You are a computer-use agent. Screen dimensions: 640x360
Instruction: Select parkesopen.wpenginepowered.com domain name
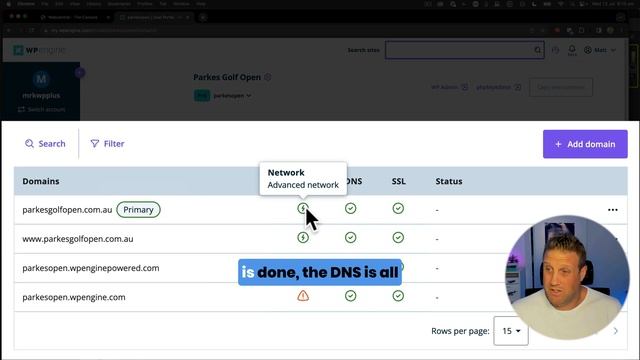click(91, 268)
